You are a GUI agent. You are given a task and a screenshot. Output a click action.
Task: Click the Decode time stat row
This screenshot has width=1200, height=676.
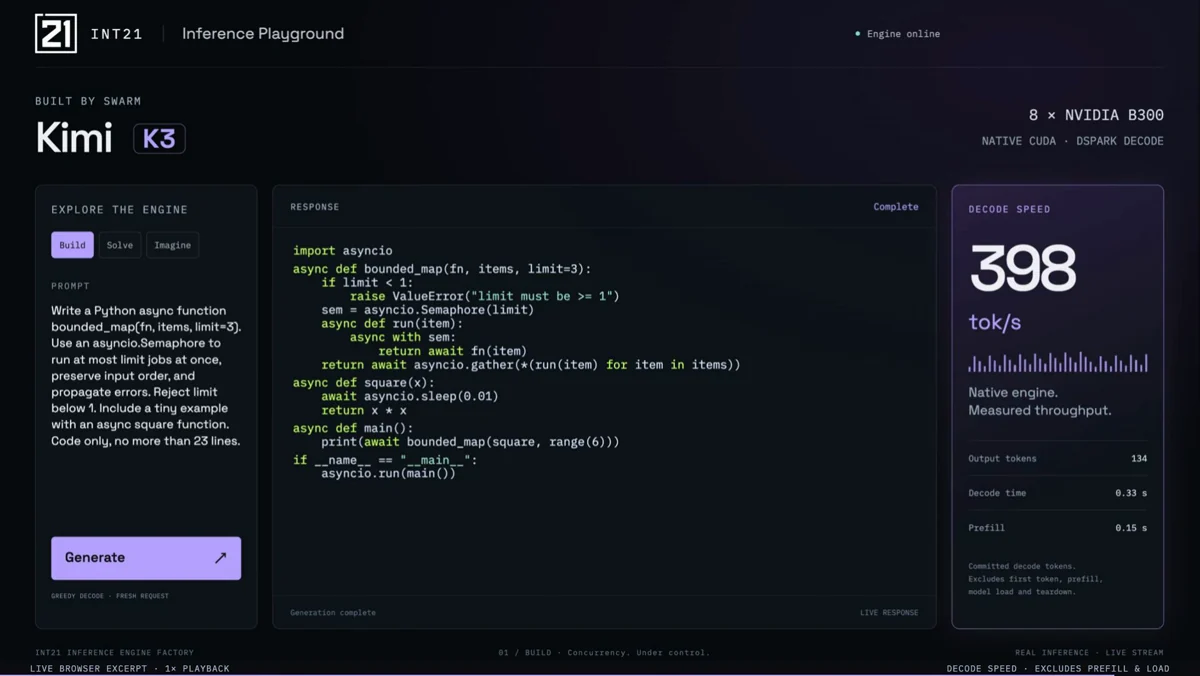point(1058,493)
